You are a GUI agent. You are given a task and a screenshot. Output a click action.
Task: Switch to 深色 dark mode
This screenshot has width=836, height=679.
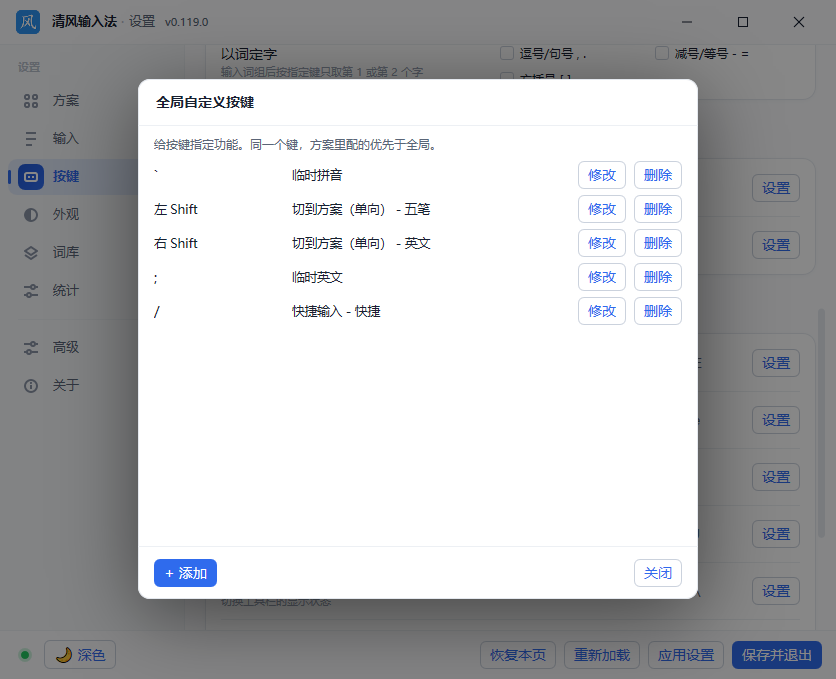click(x=80, y=654)
